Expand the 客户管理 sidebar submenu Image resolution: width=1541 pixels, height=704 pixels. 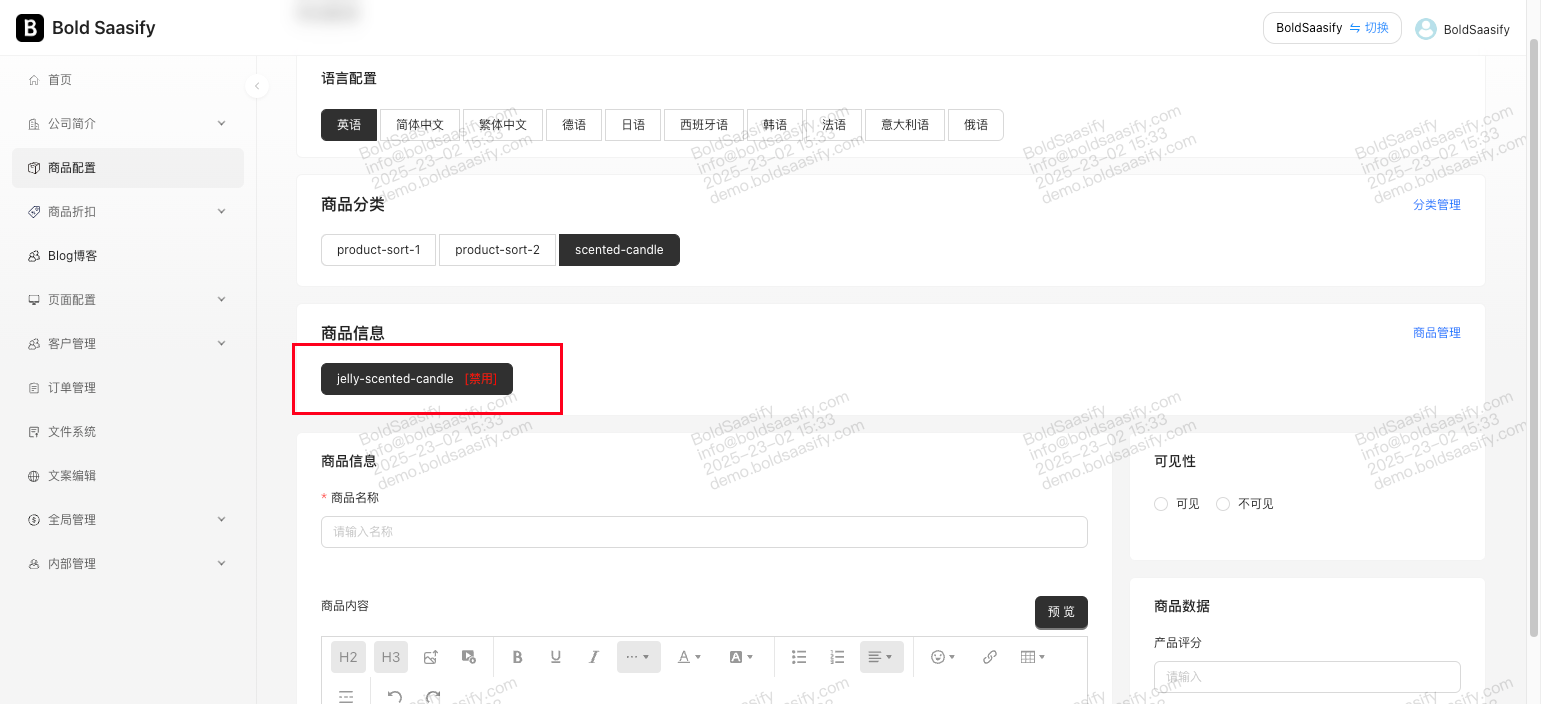click(128, 344)
